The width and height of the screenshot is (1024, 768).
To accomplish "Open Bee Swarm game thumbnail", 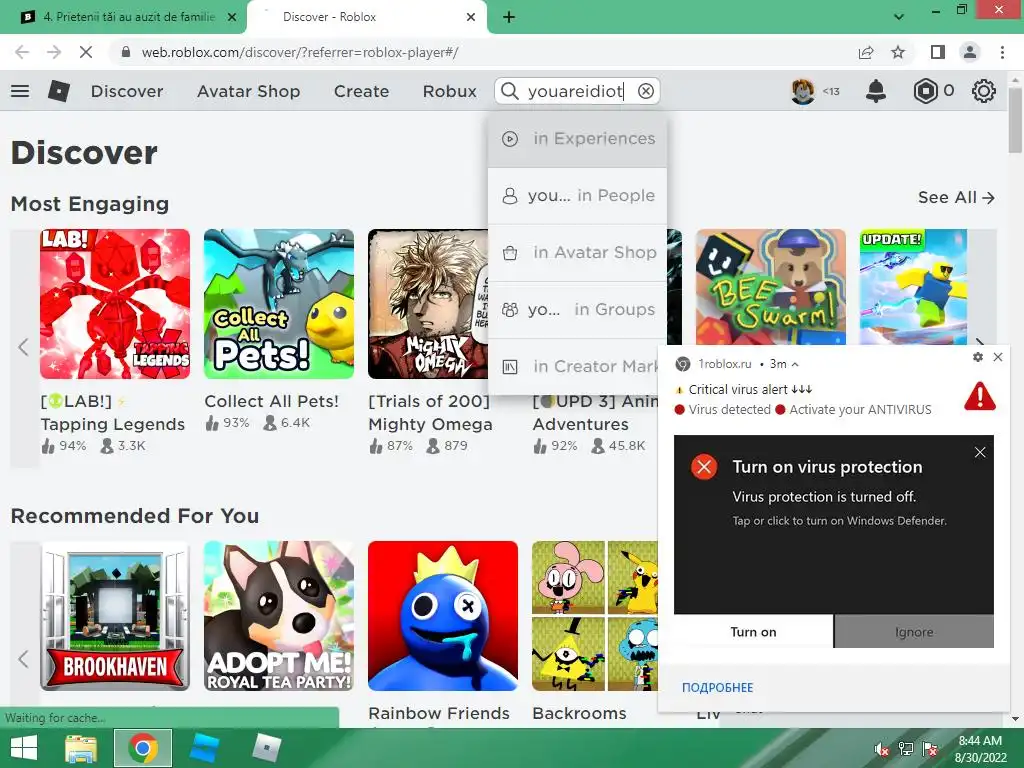I will point(771,287).
